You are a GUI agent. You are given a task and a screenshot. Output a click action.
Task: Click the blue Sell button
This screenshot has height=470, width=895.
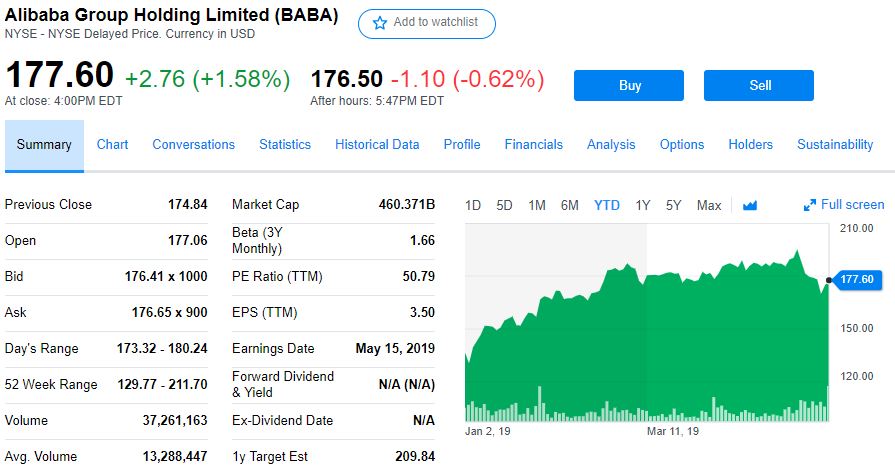click(759, 86)
